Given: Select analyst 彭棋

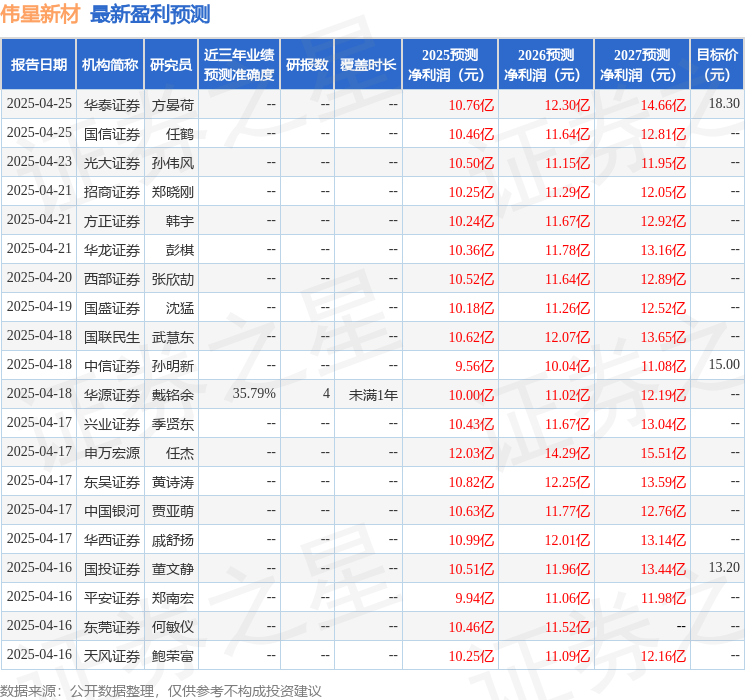Looking at the screenshot, I should click(x=180, y=249).
